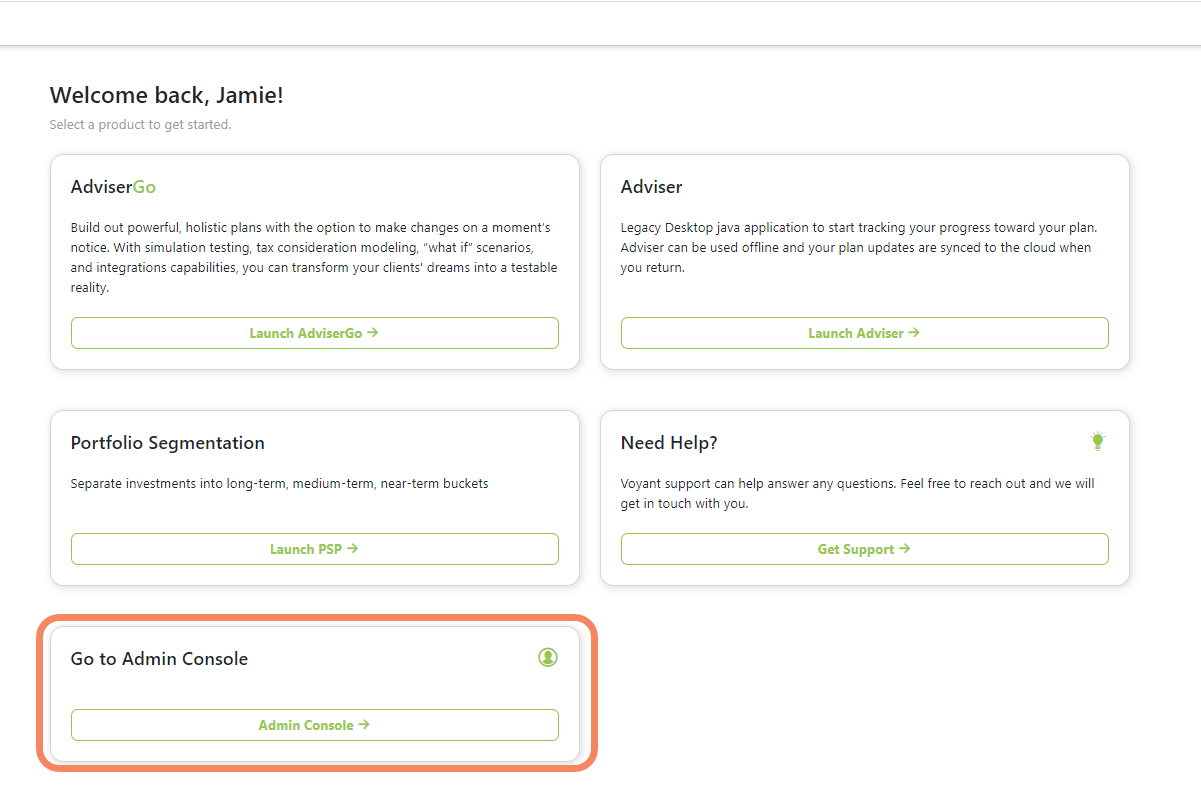Click the Need Help? heading

(x=669, y=443)
